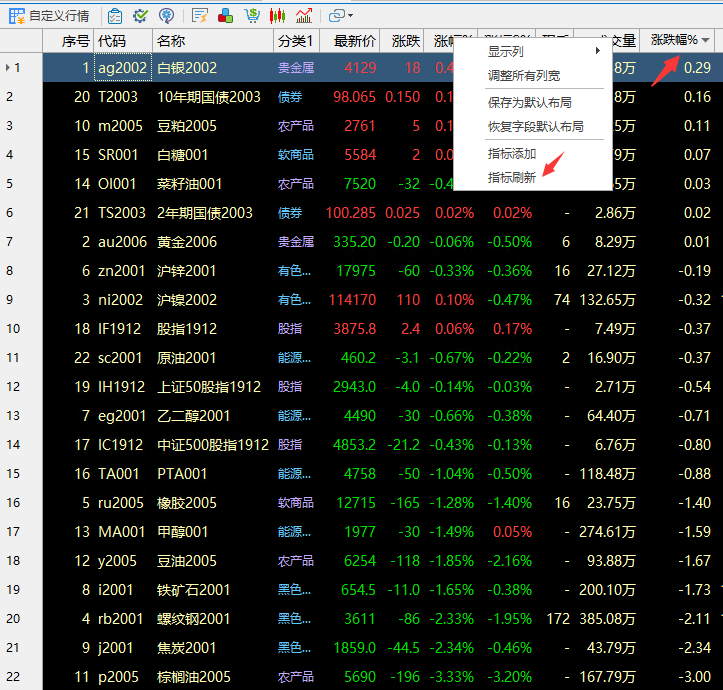
Task: Select the ag2002 code cell
Action: 123,68
